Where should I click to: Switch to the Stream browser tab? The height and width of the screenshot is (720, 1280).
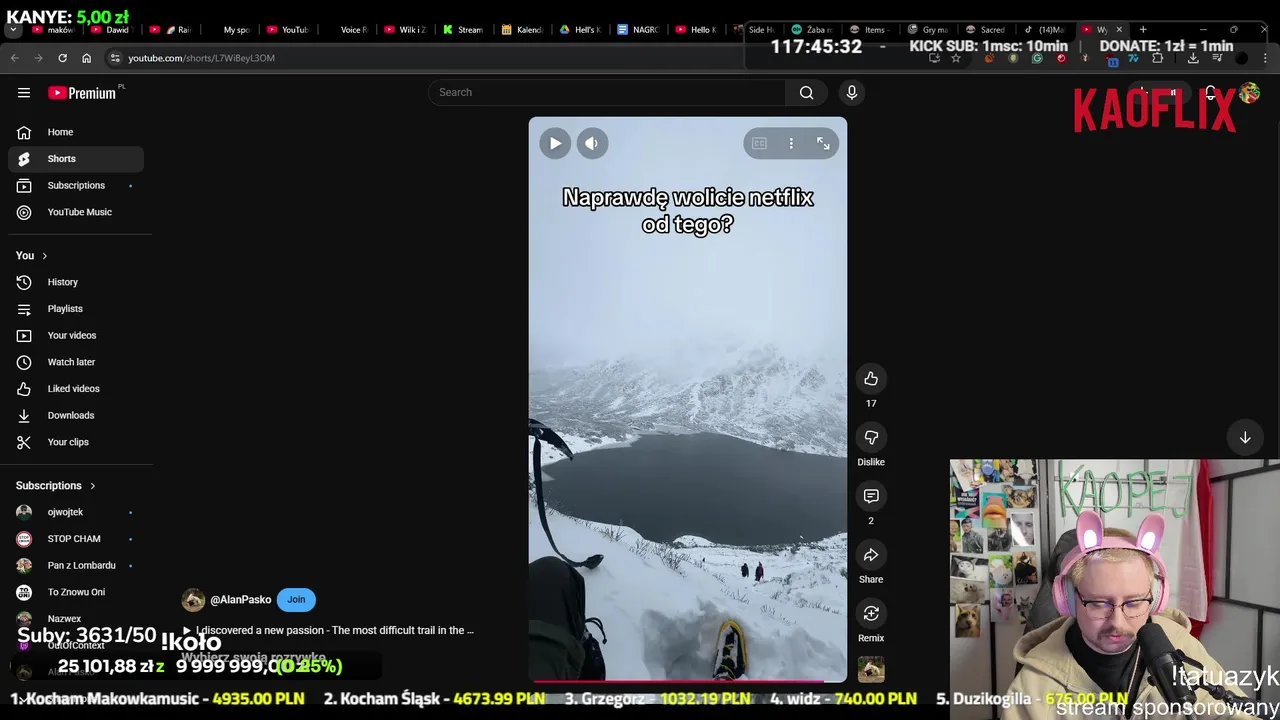(x=463, y=30)
